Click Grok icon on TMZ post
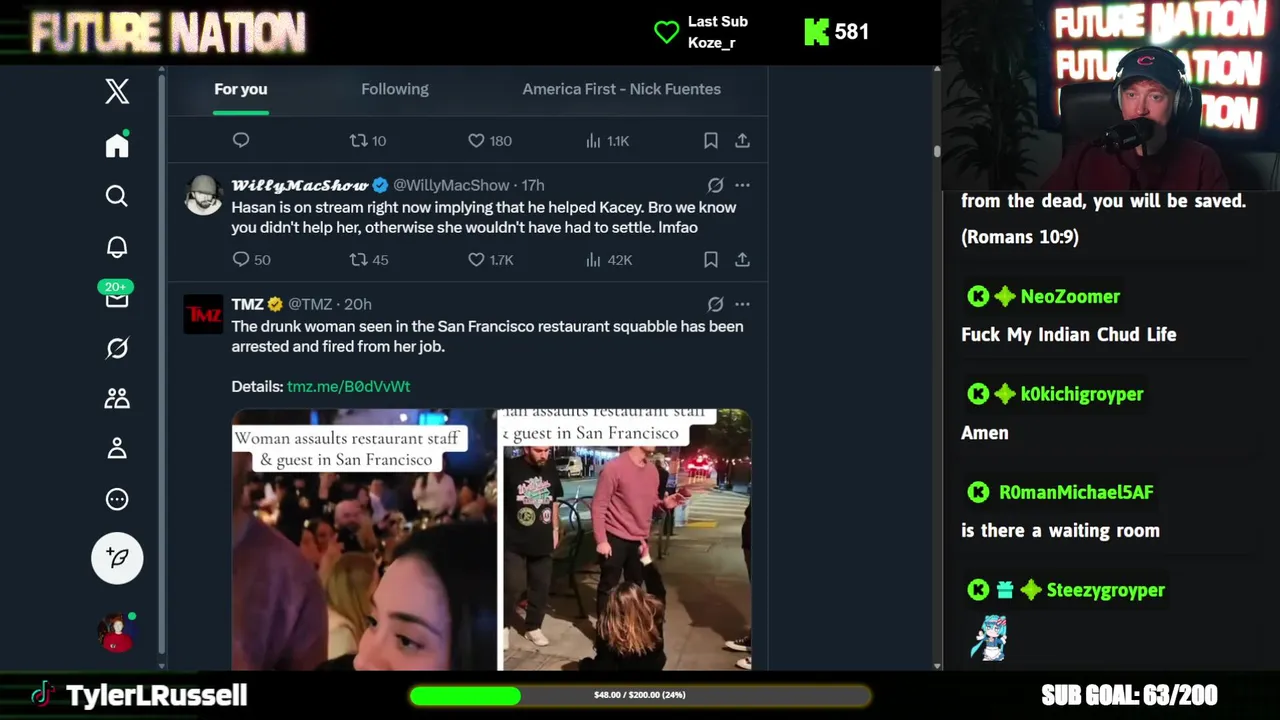This screenshot has width=1280, height=720. click(715, 304)
